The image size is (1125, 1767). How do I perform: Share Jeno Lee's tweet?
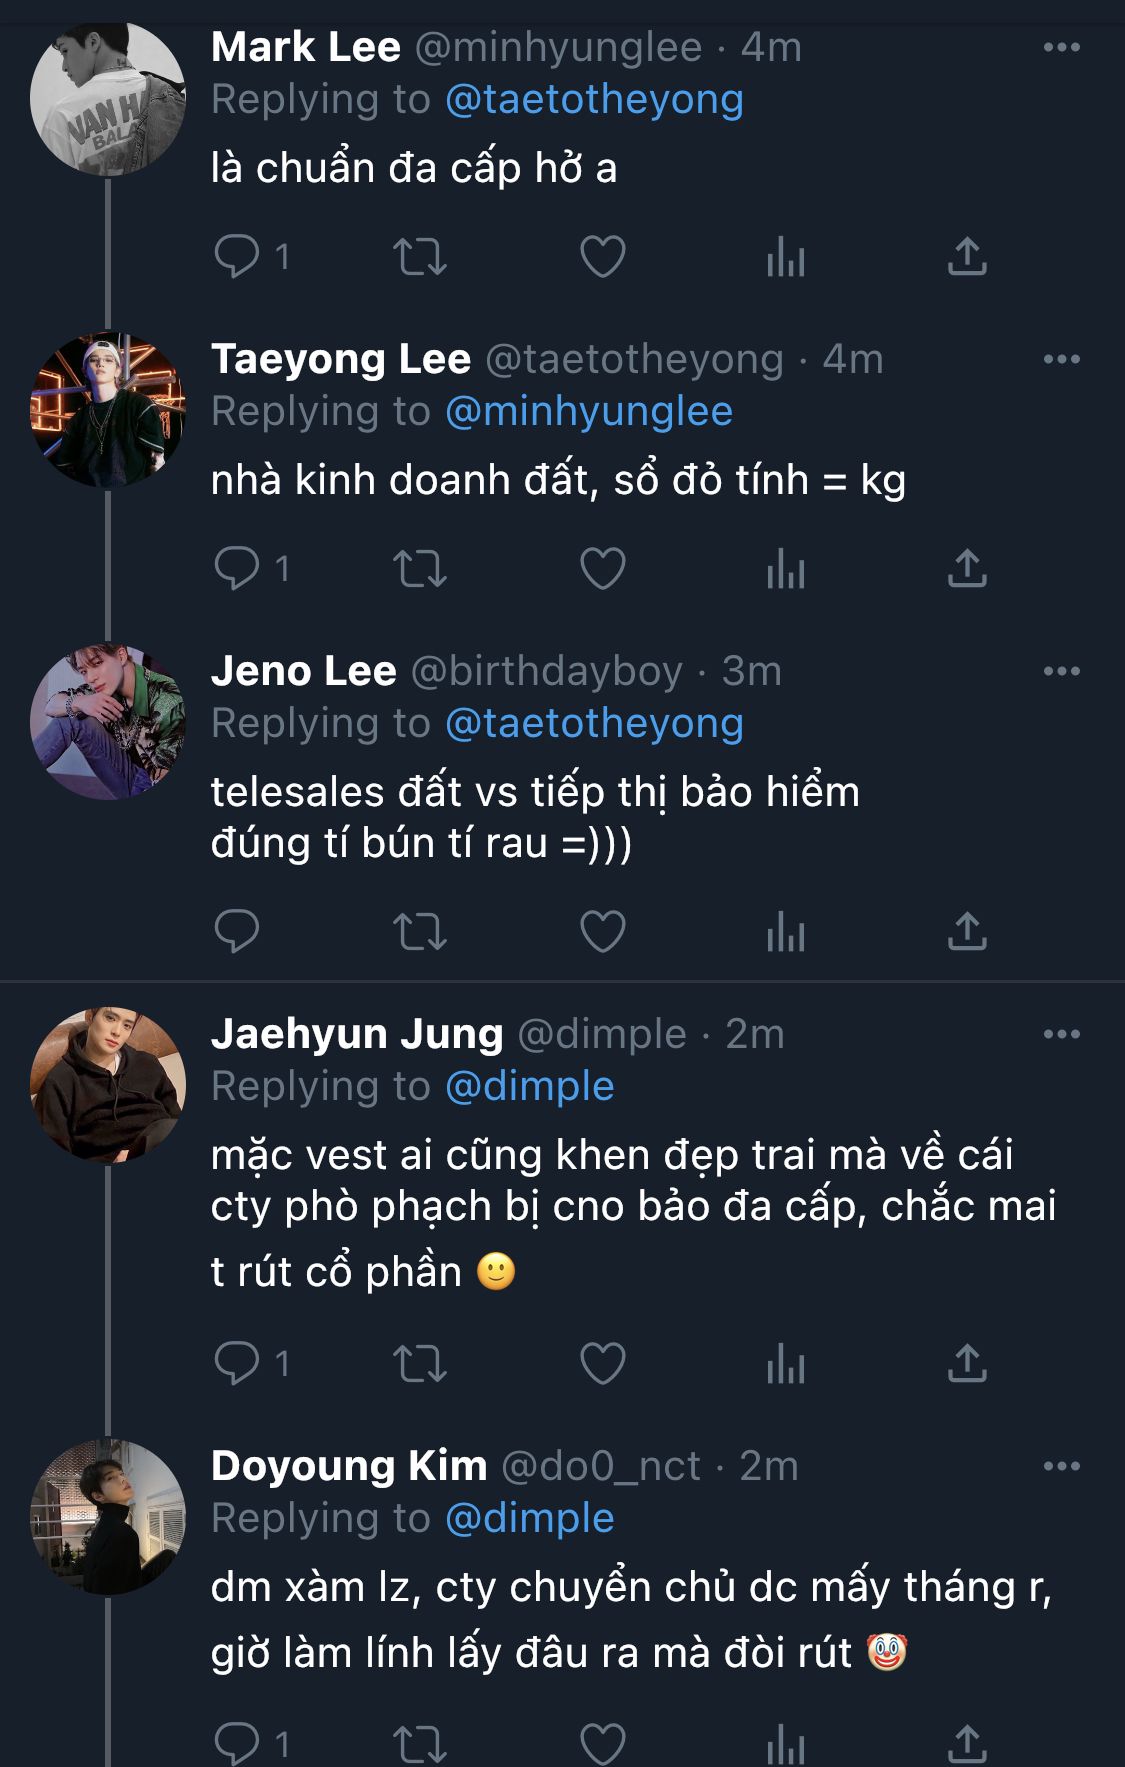tap(967, 931)
